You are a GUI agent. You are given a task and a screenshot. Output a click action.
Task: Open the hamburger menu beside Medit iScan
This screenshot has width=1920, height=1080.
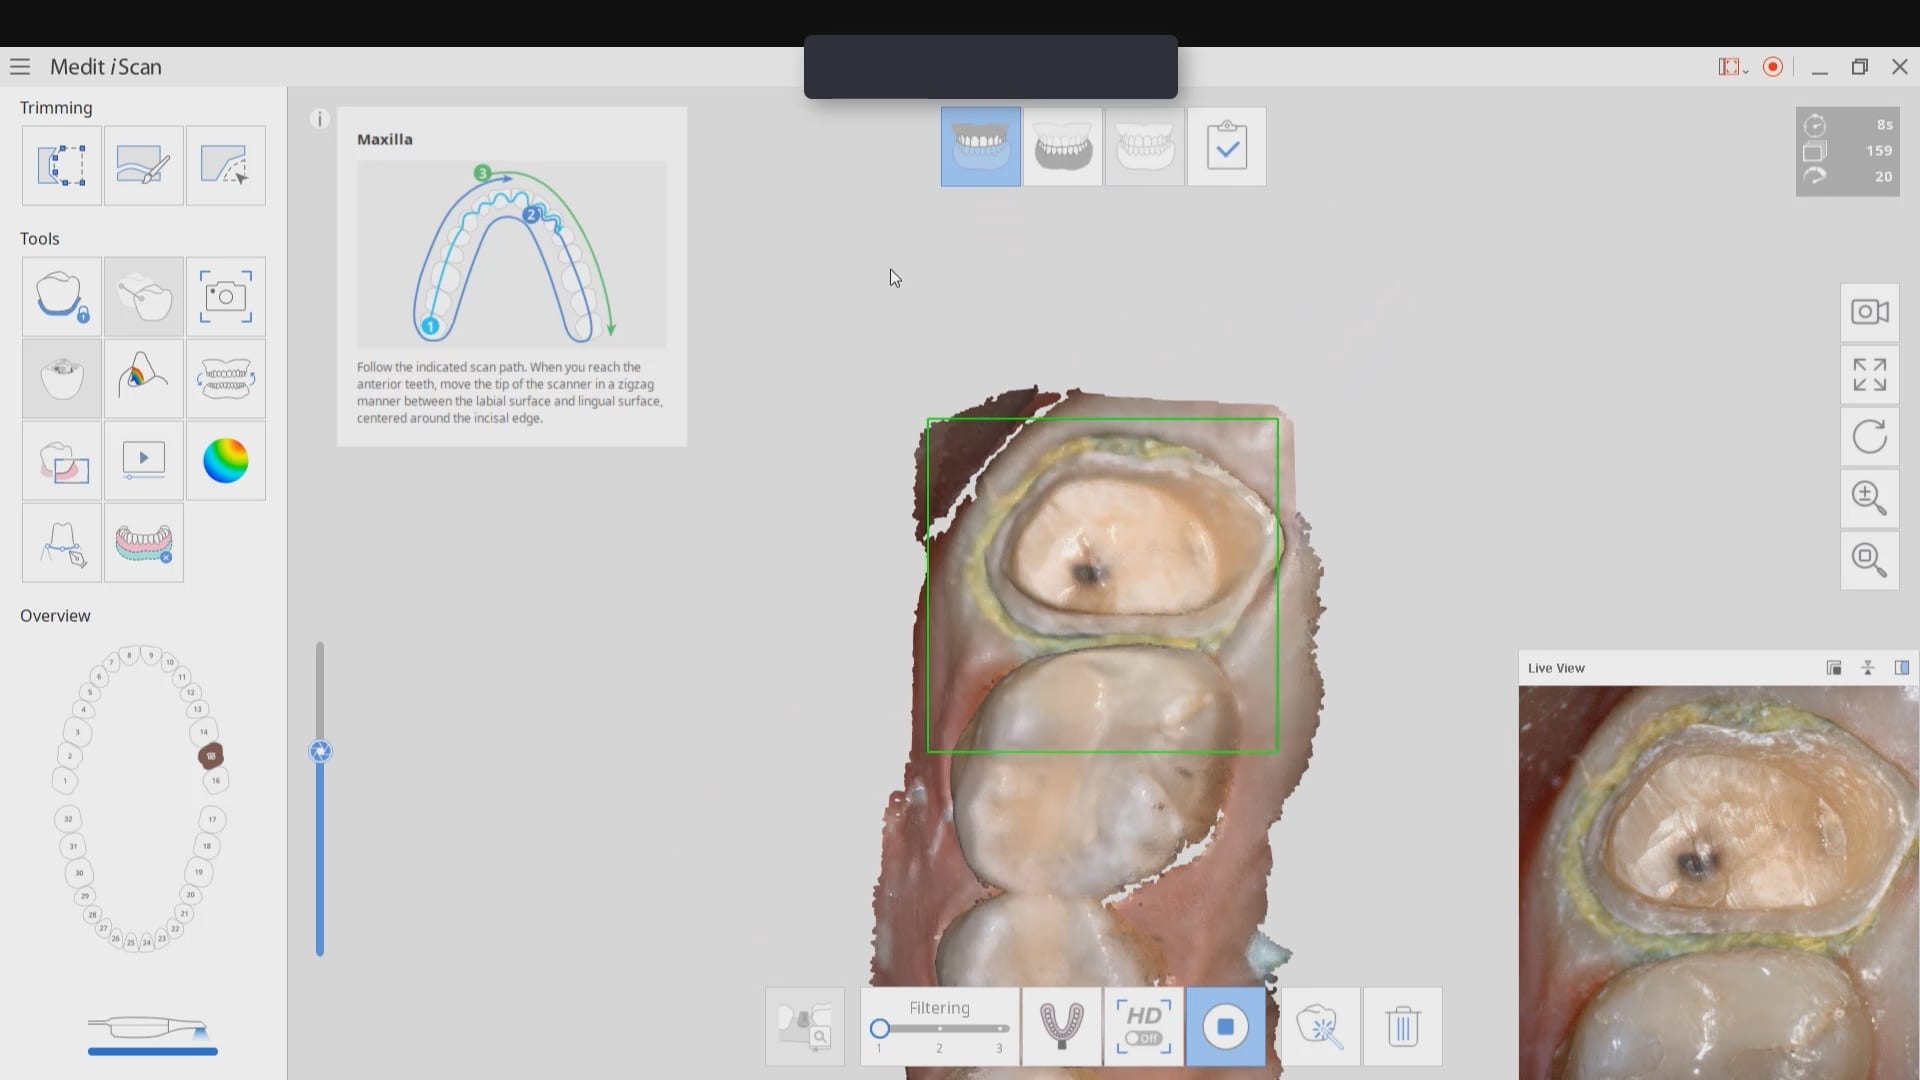(20, 67)
